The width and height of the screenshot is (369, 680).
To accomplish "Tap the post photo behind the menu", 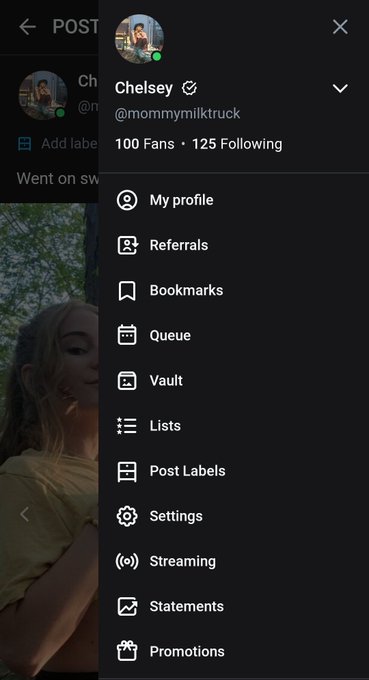I will 49,441.
